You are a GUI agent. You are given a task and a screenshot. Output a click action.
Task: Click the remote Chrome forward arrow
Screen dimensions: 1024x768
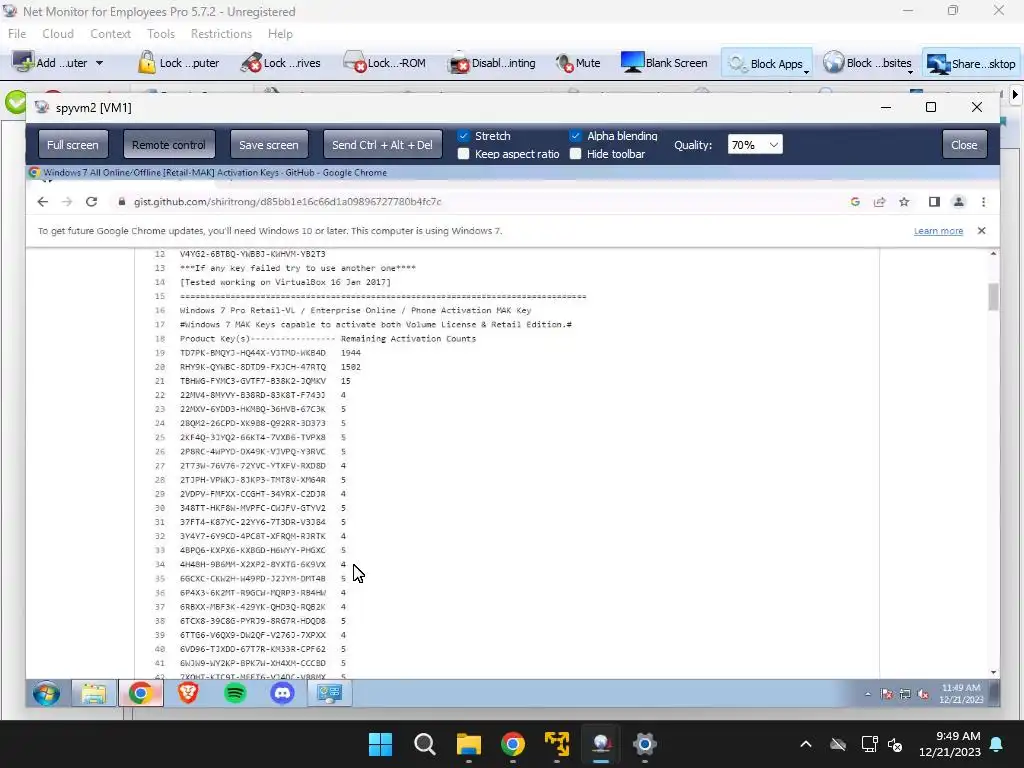(67, 202)
